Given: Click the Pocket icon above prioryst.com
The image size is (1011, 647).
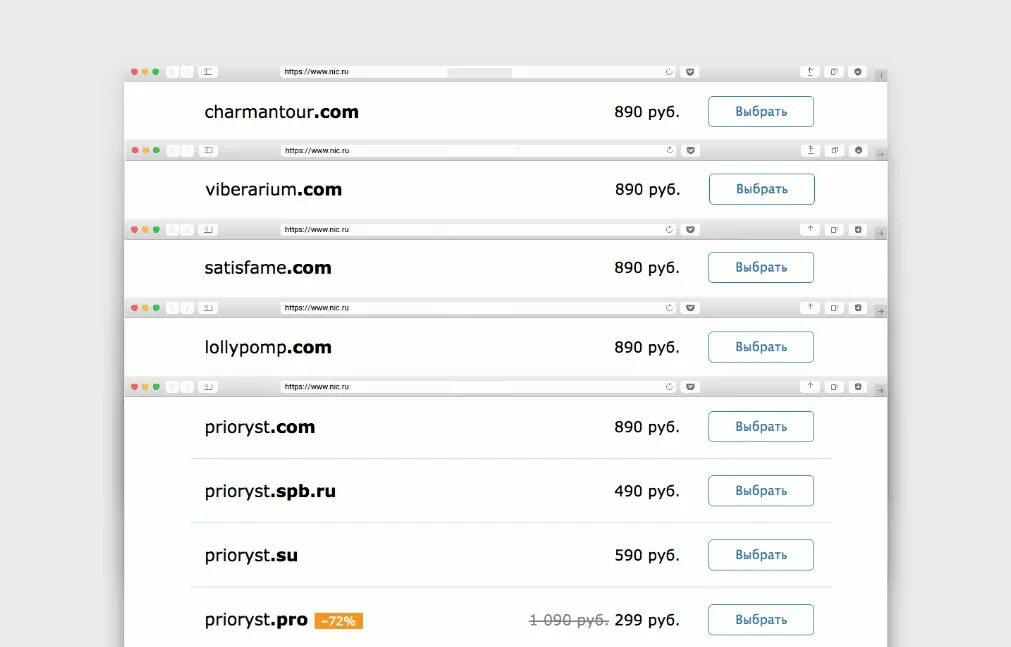Looking at the screenshot, I should point(690,386).
